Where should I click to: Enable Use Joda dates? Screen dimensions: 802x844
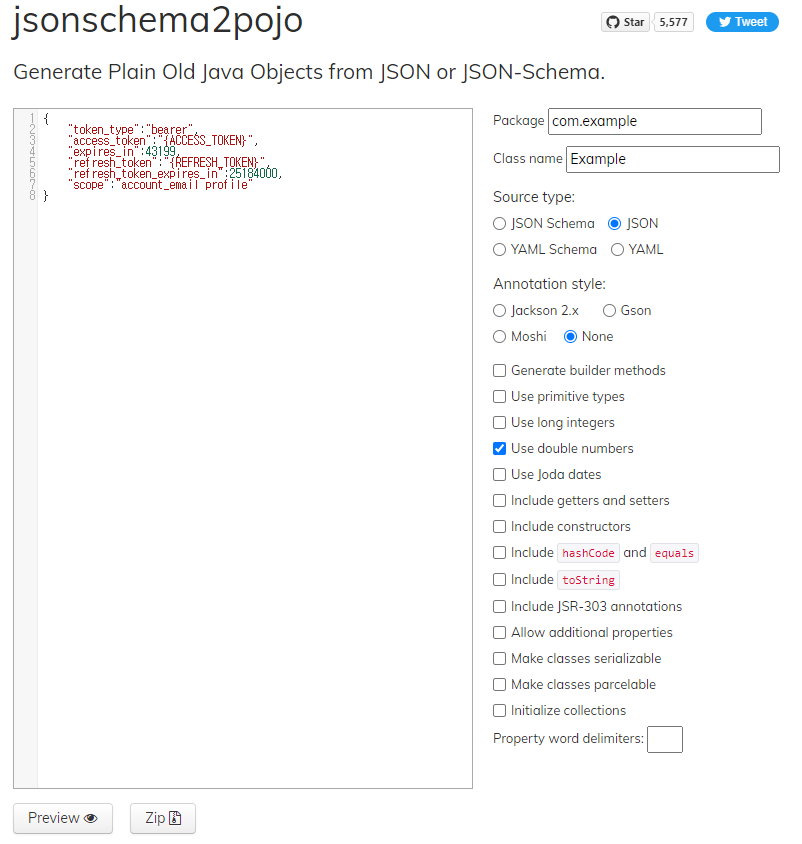[x=500, y=474]
